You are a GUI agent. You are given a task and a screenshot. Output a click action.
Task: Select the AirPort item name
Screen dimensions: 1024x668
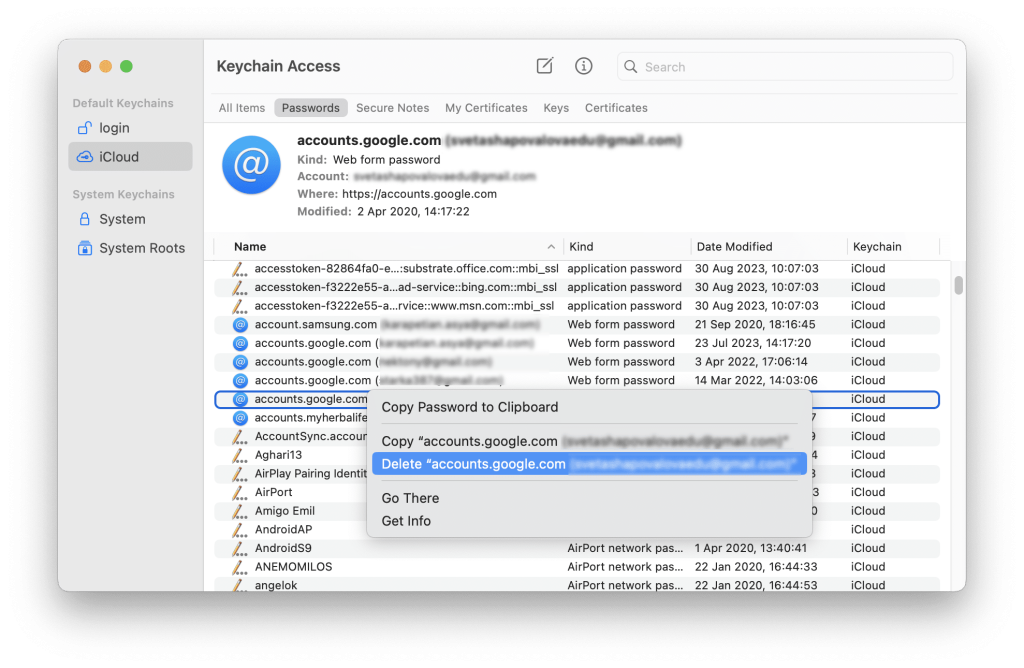pyautogui.click(x=274, y=492)
